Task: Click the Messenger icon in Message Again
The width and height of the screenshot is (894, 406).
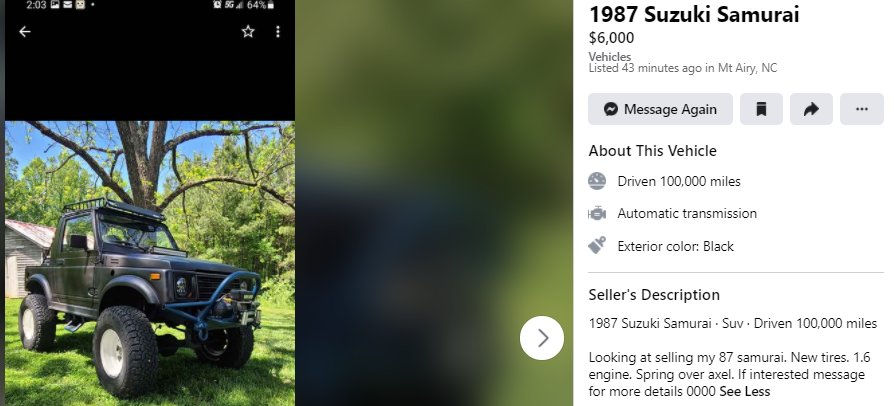Action: pyautogui.click(x=611, y=109)
